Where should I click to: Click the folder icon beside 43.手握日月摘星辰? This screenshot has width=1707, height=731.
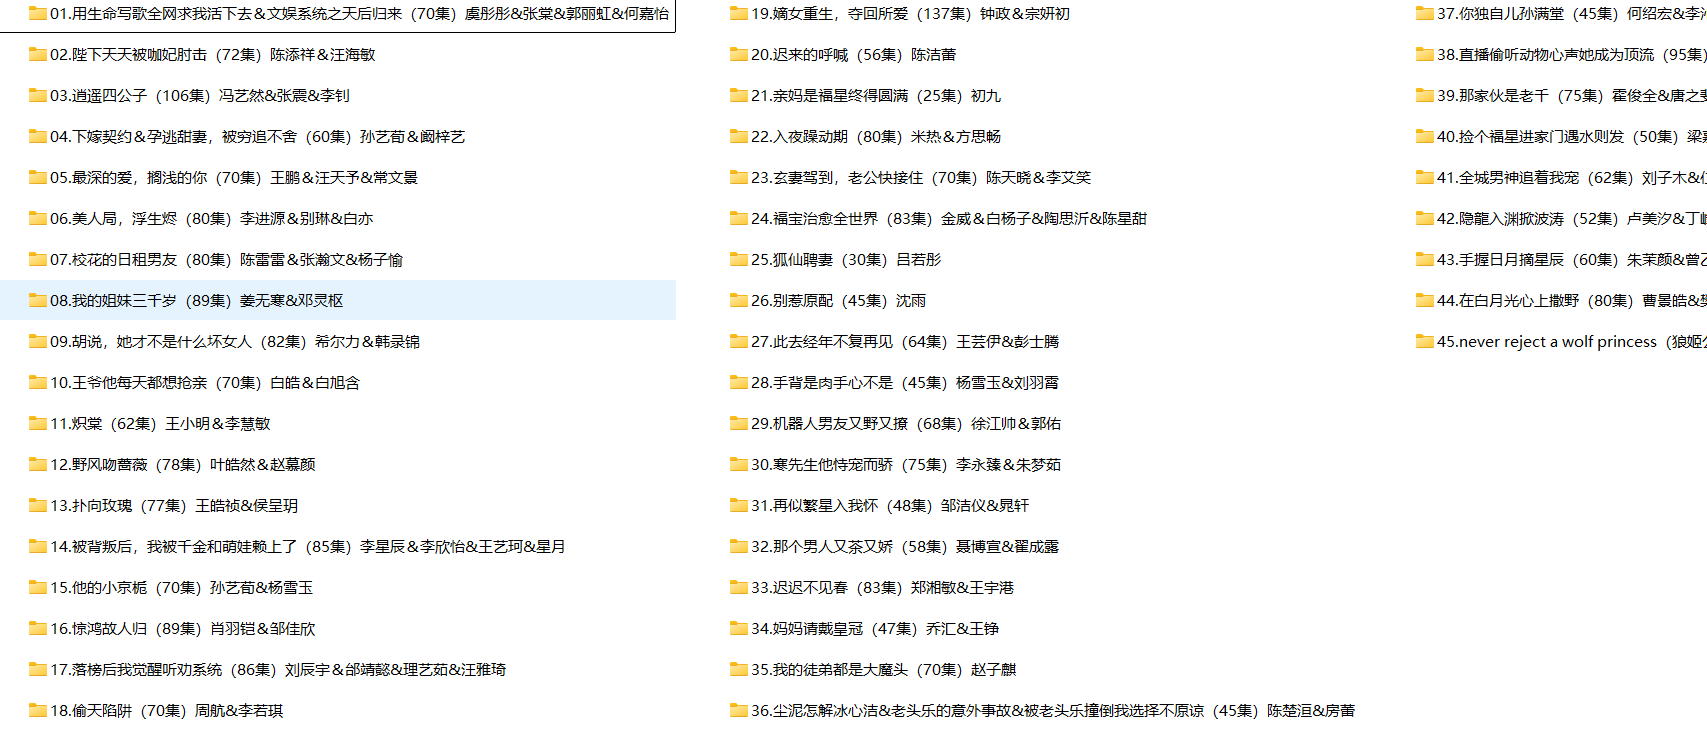tap(1425, 259)
